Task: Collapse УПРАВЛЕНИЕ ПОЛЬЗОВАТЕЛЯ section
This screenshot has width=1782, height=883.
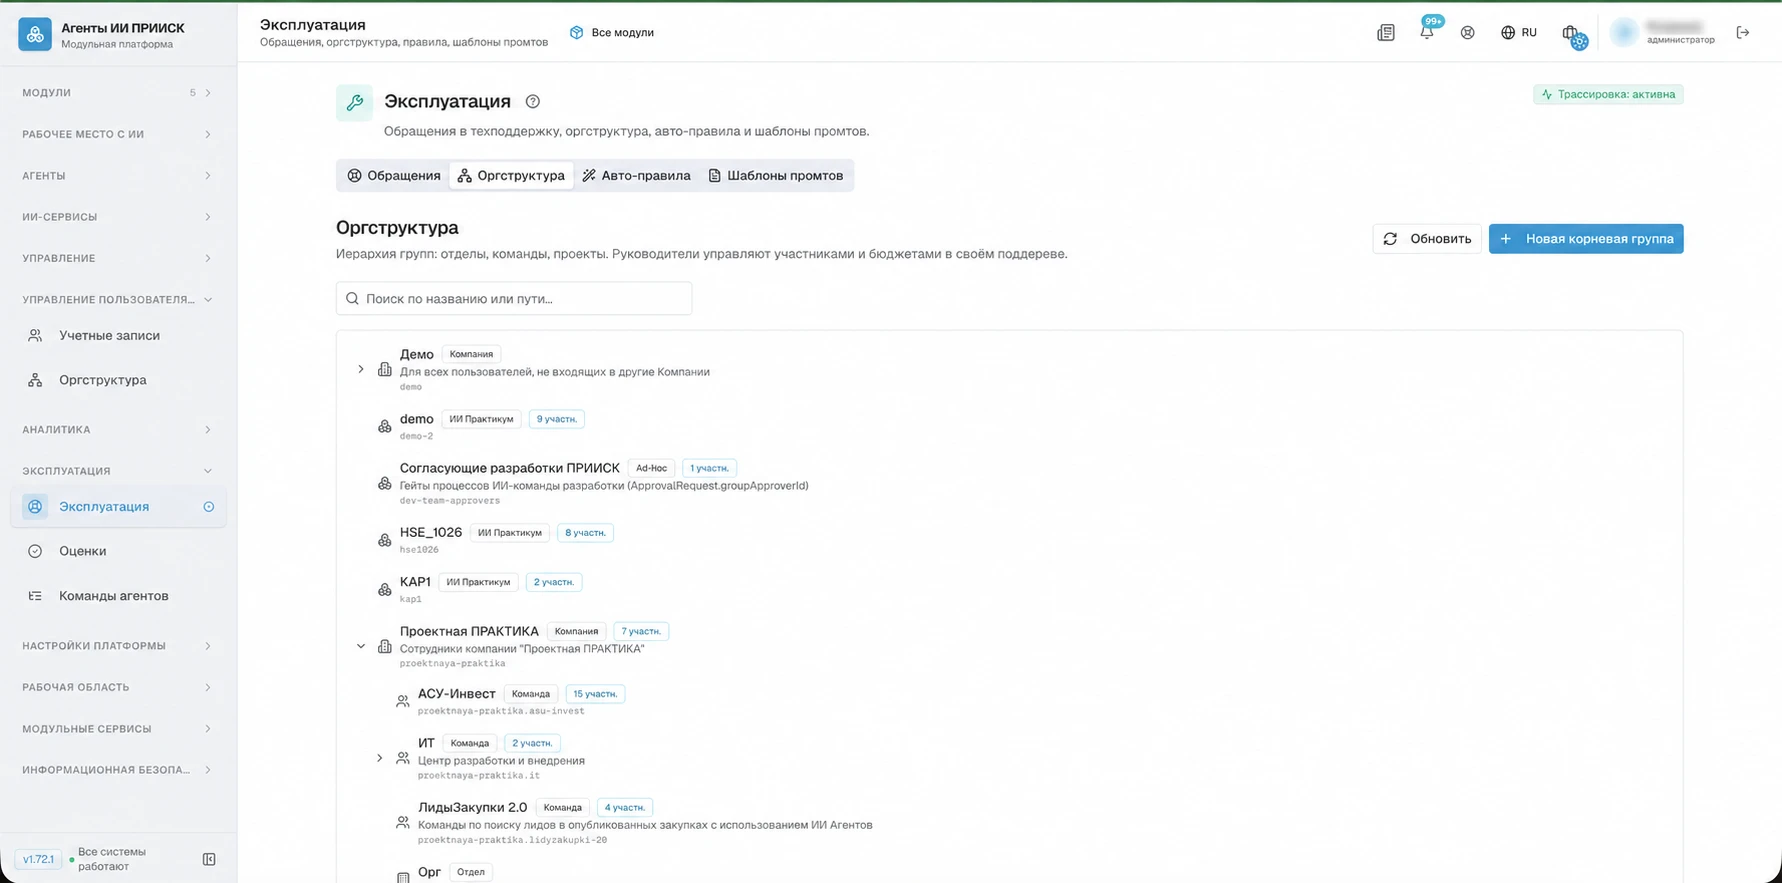Action: [118, 299]
